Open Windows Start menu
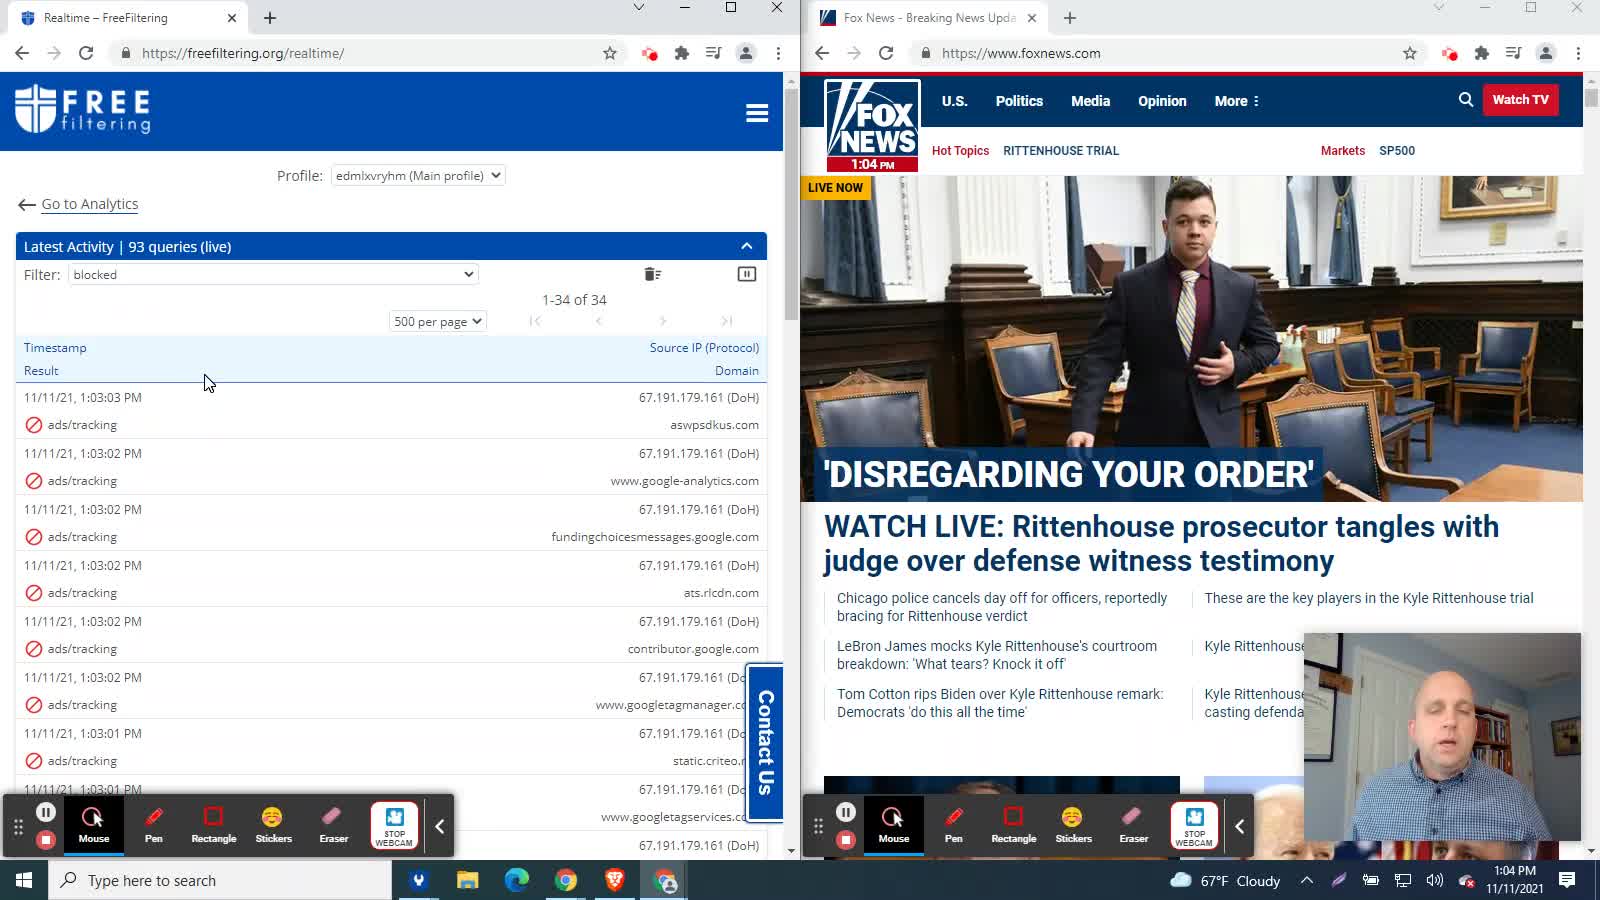The image size is (1600, 900). (24, 880)
